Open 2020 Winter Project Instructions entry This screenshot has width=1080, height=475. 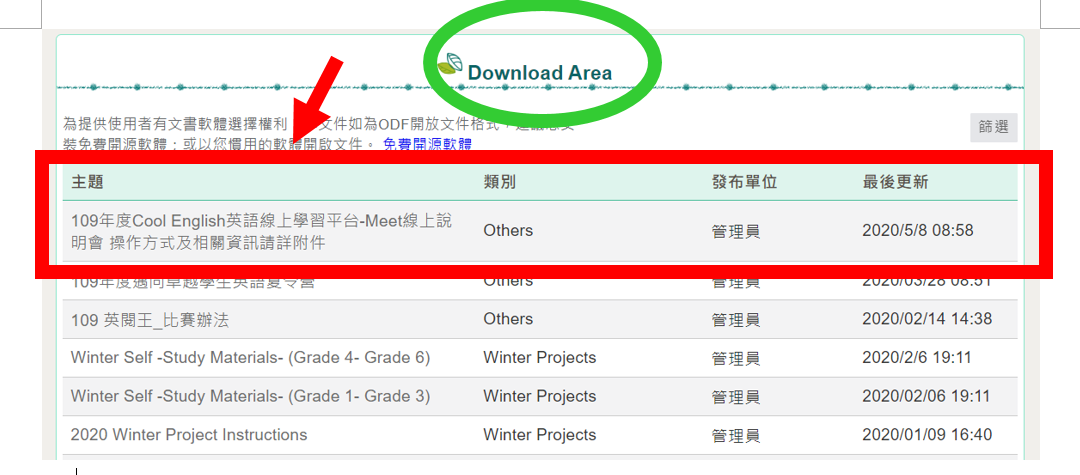tap(189, 435)
